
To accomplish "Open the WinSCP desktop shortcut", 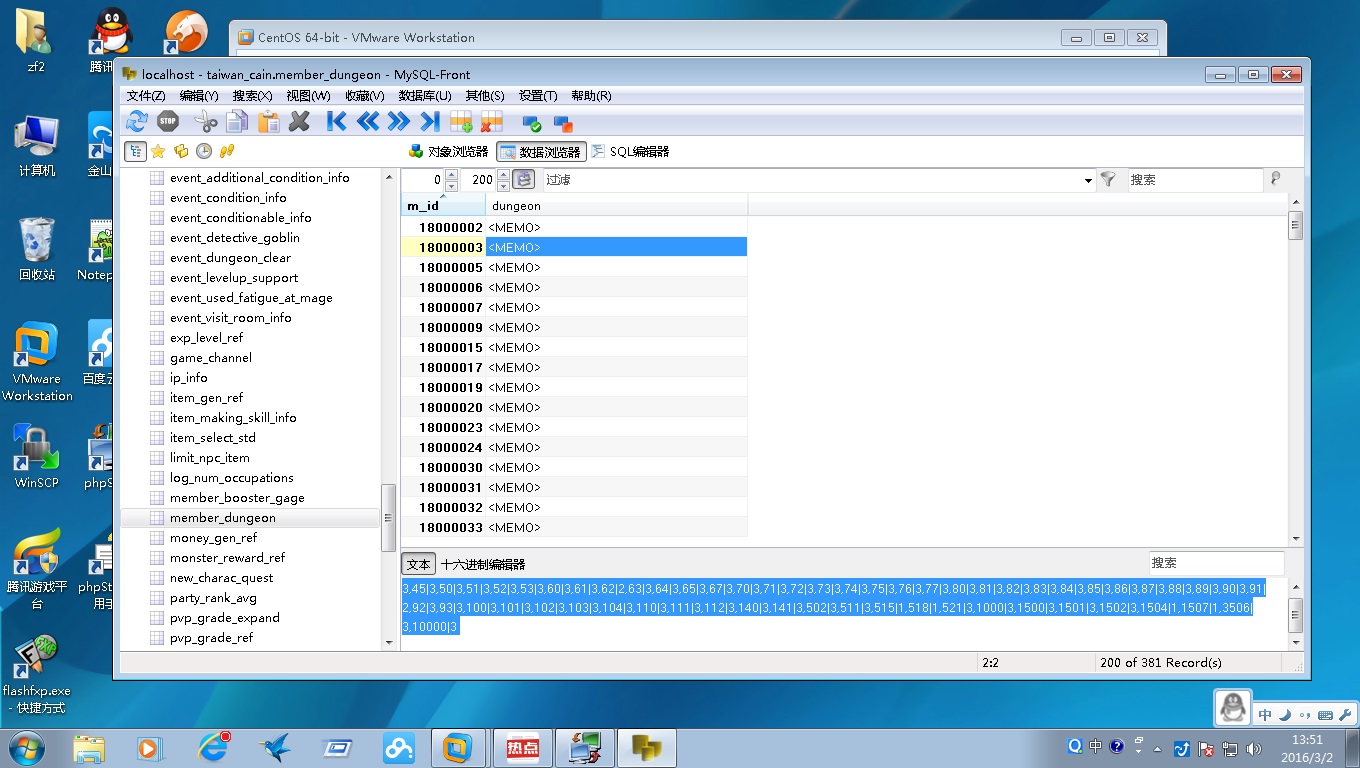I will click(37, 456).
